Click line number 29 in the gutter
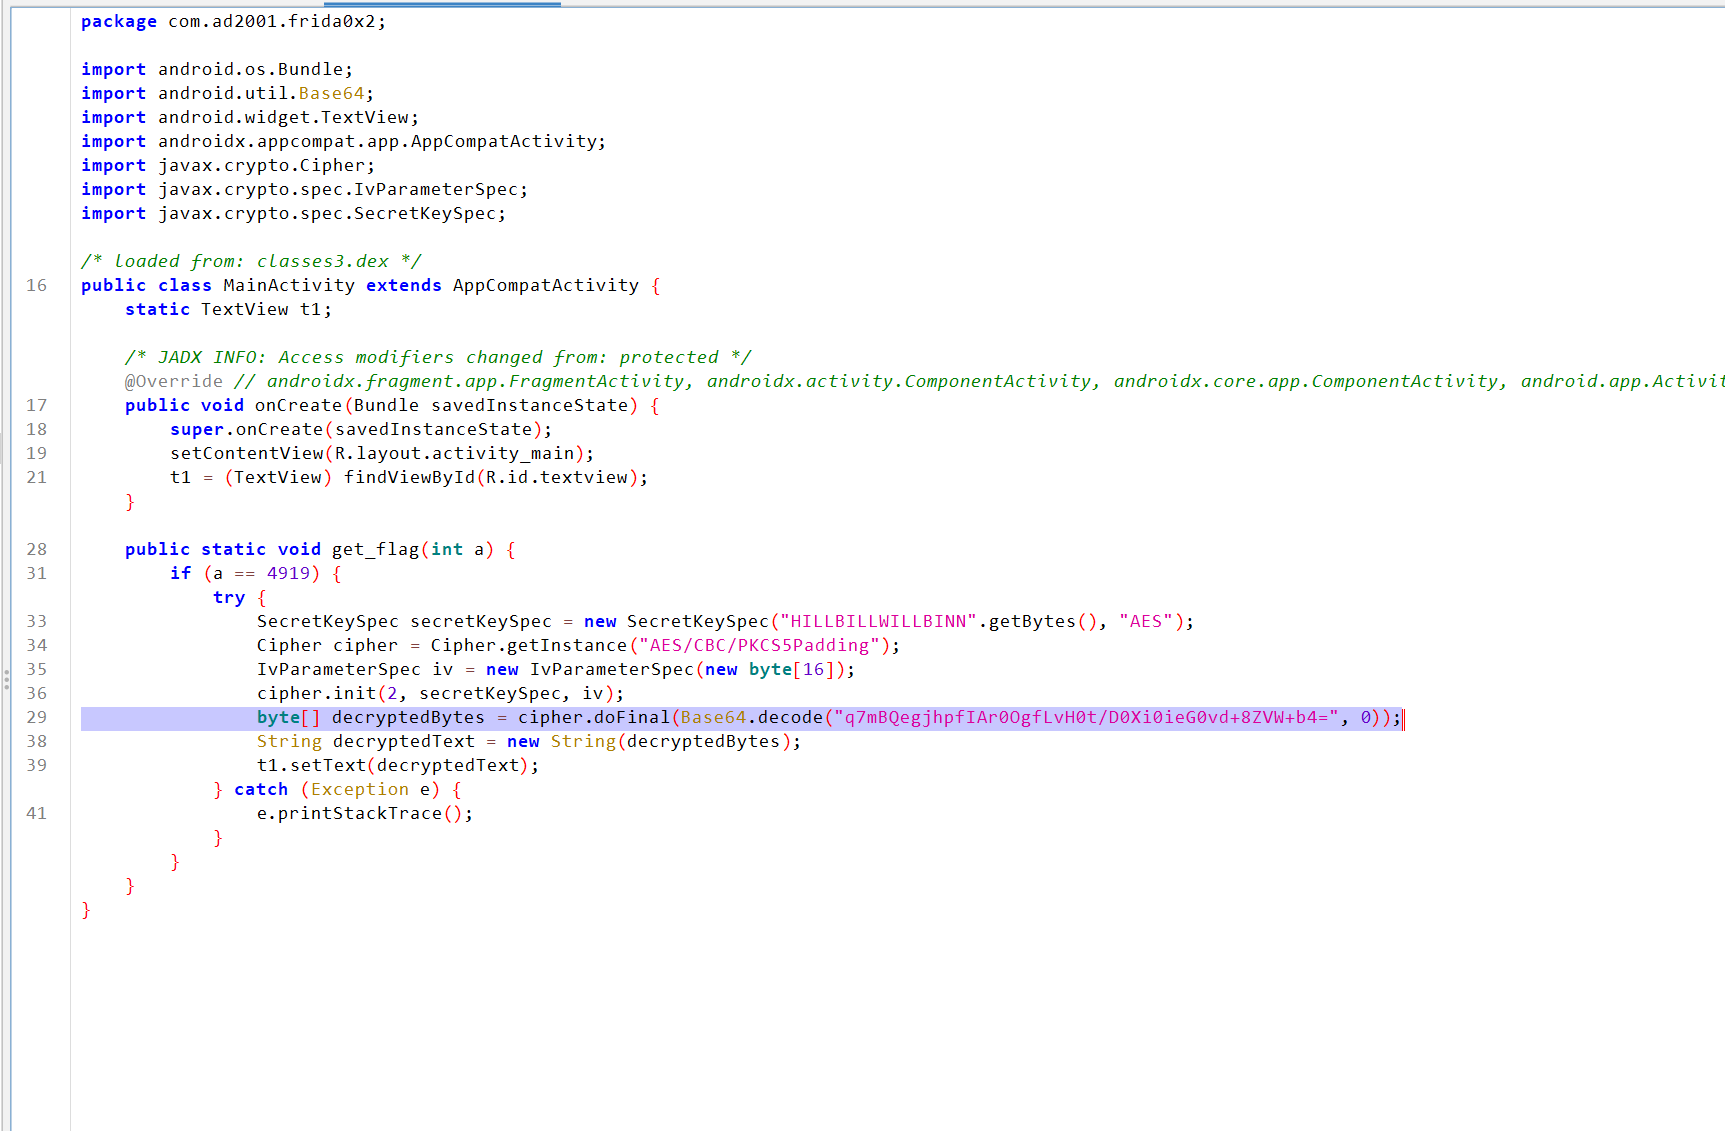Viewport: 1725px width, 1131px height. point(37,717)
